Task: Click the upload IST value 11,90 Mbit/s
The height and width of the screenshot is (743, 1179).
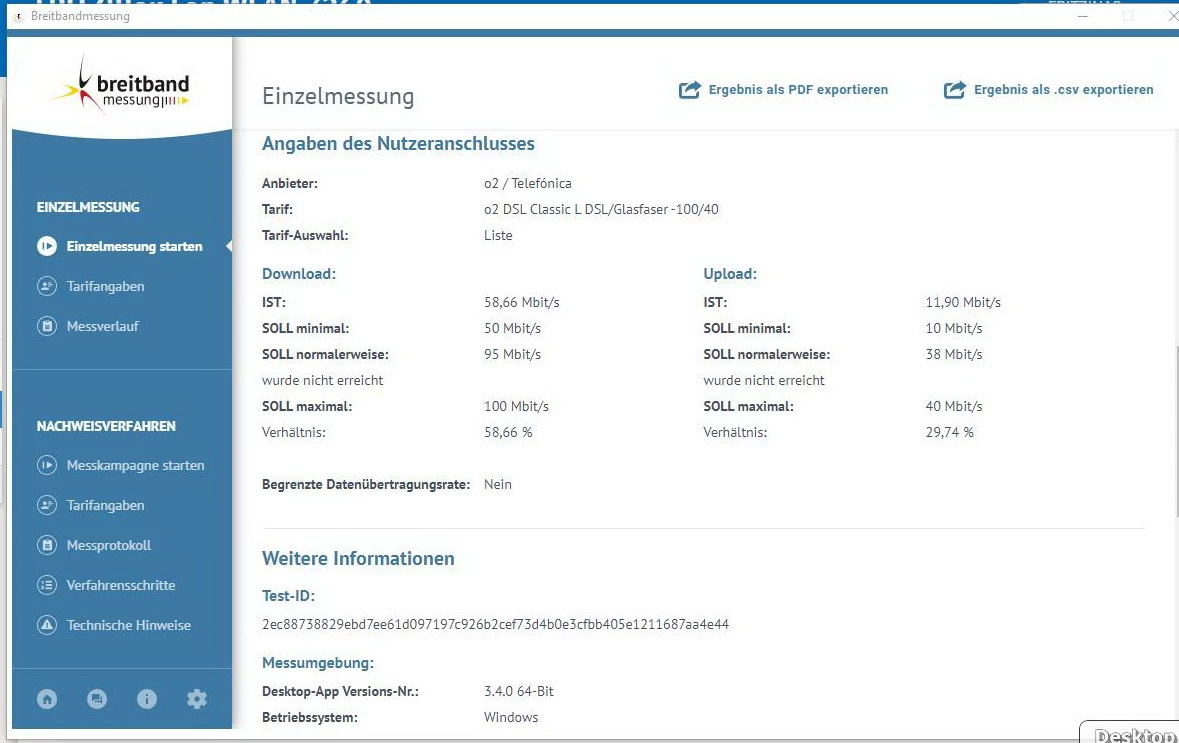Action: tap(963, 302)
